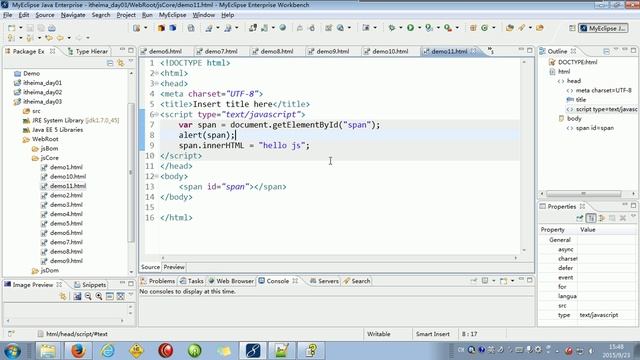This screenshot has height=360, width=640.
Task: Switch to the Source editor view
Action: tap(150, 267)
